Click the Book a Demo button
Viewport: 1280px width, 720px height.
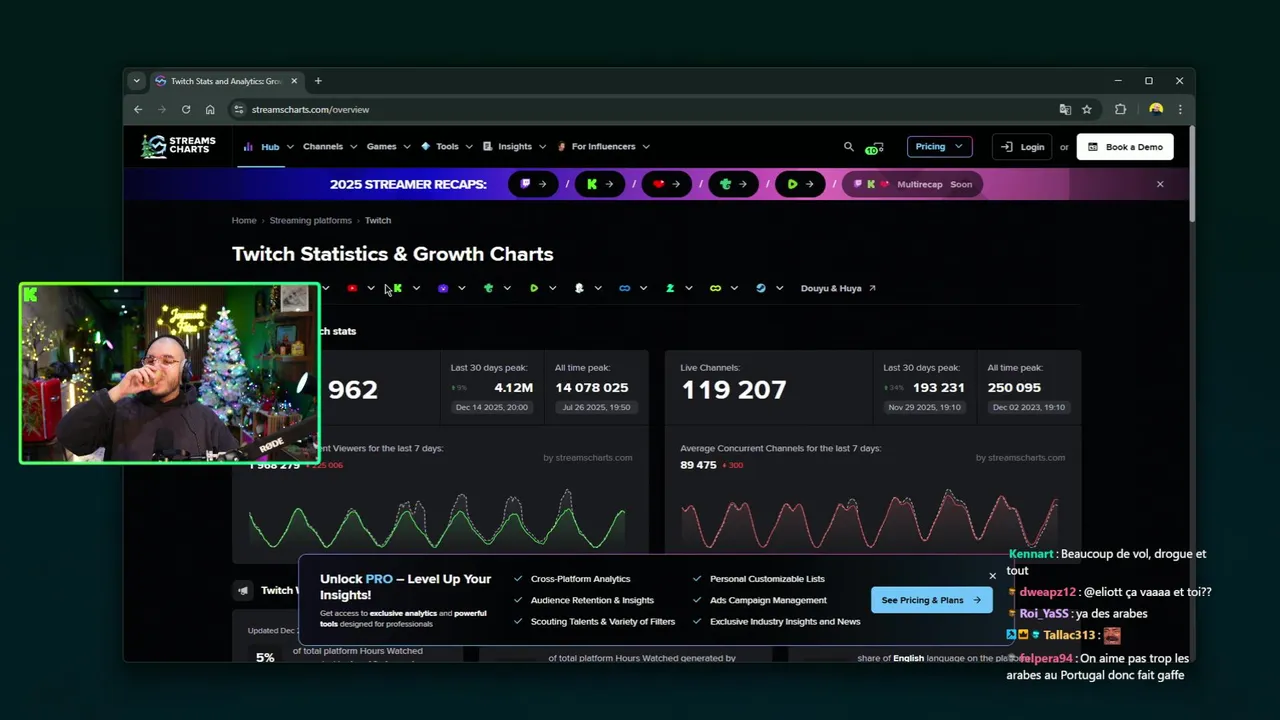[x=1125, y=147]
